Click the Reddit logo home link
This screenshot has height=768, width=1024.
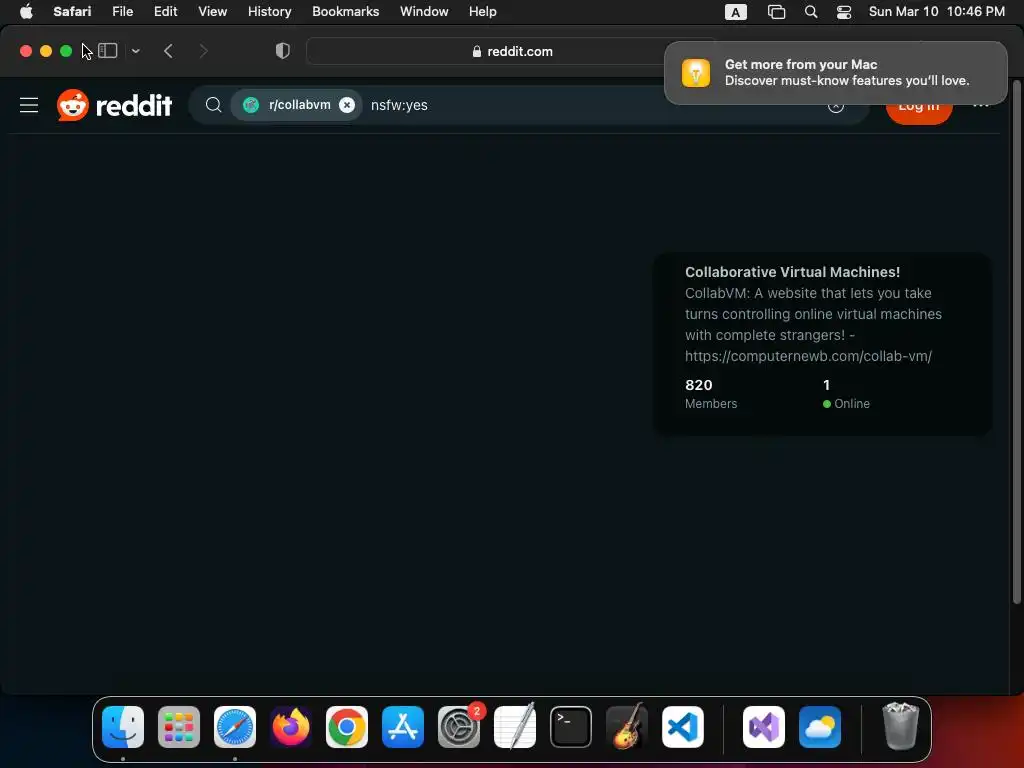114,105
